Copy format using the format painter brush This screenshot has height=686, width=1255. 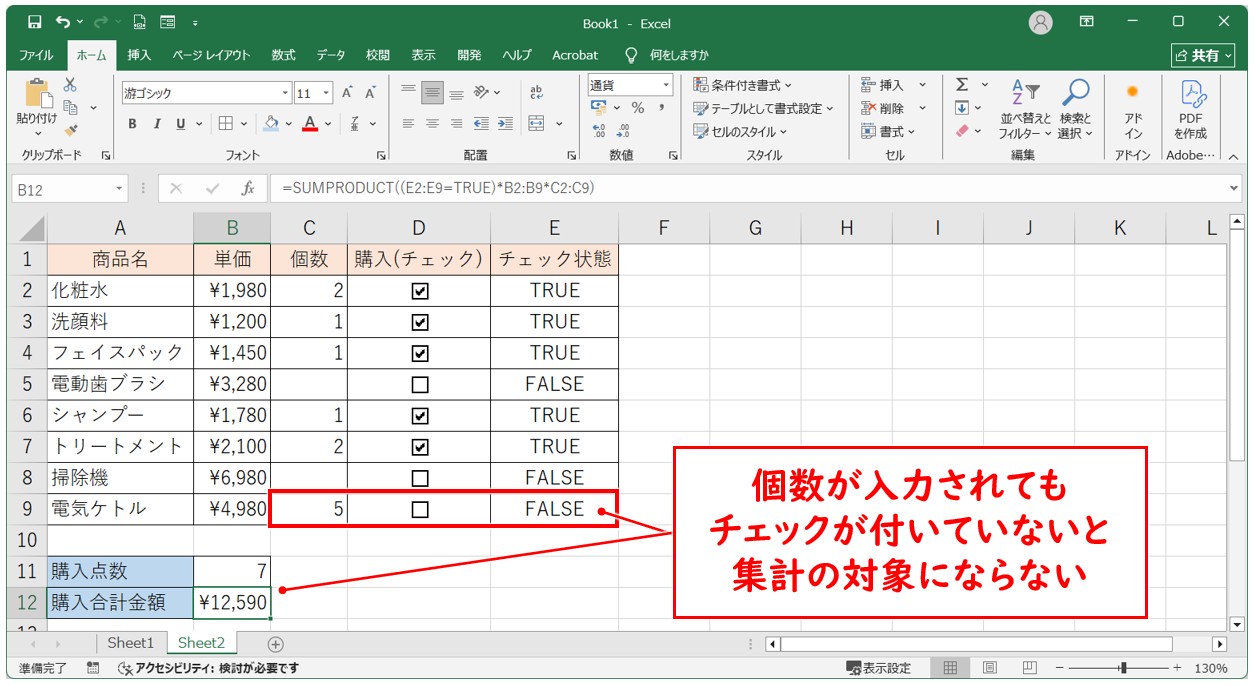70,129
